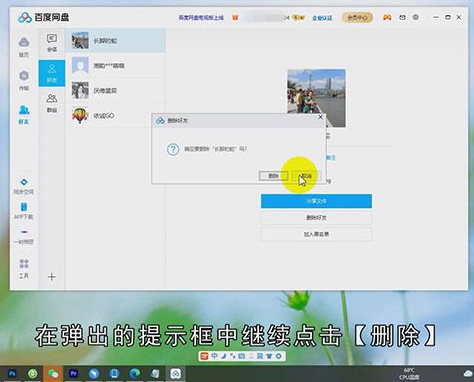The height and width of the screenshot is (382, 474).
Task: Open Microsoft Edge from the taskbar
Action: click(135, 373)
